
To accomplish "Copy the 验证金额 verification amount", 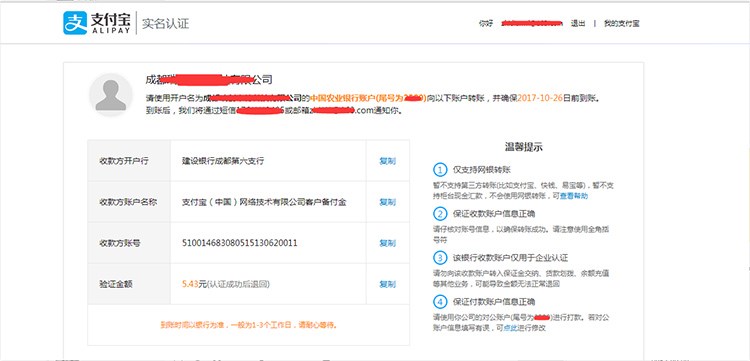I will click(x=387, y=284).
